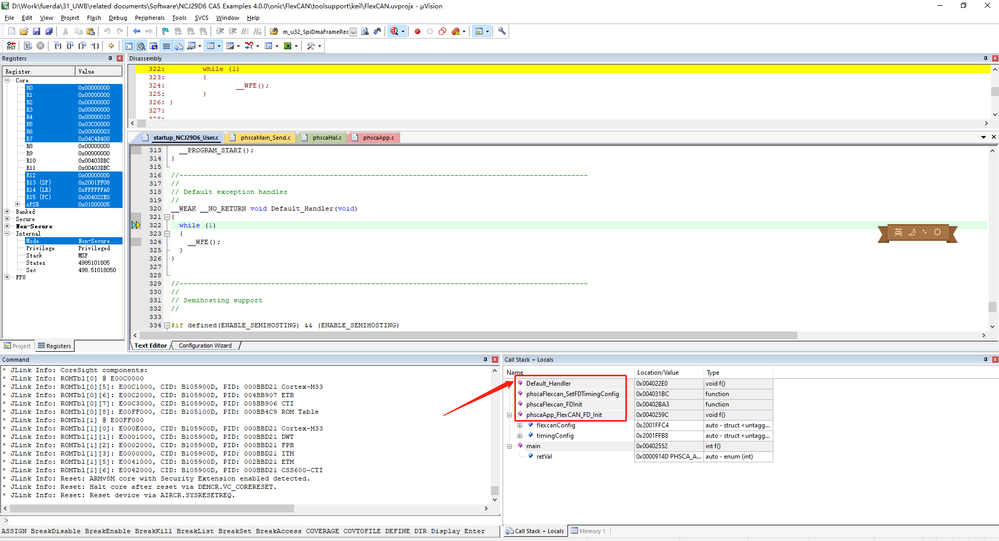Kill all breakpoints icon

tap(455, 31)
